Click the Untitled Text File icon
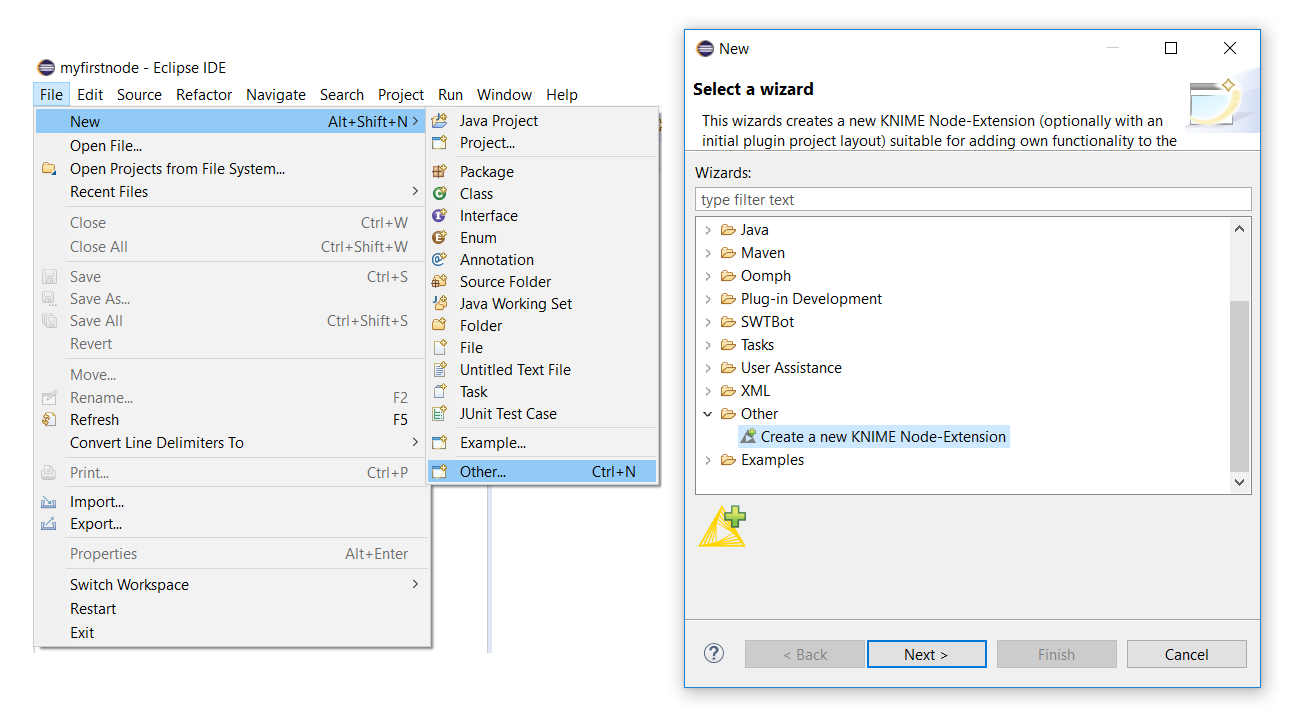Screen dimensions: 1301x722 (439, 370)
